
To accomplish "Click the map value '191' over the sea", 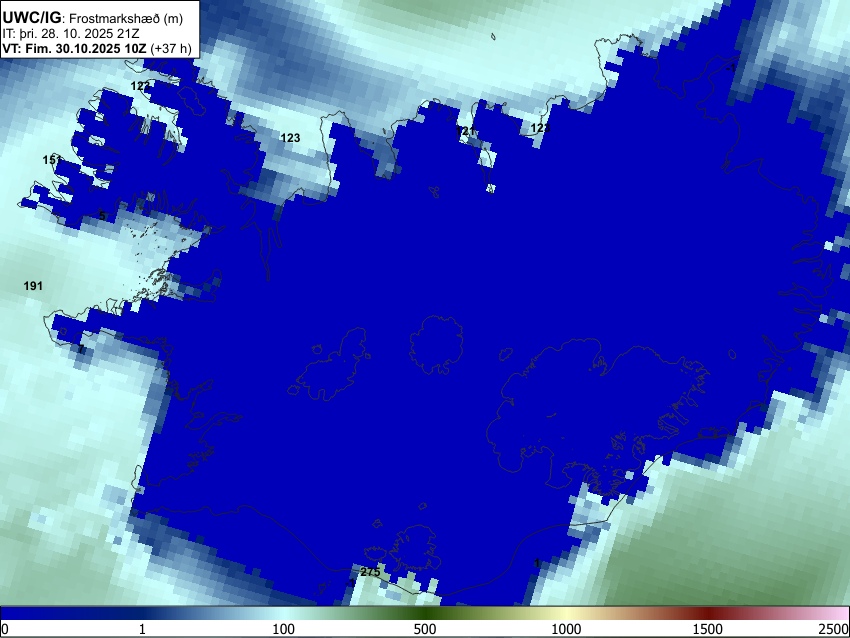I will tap(33, 286).
